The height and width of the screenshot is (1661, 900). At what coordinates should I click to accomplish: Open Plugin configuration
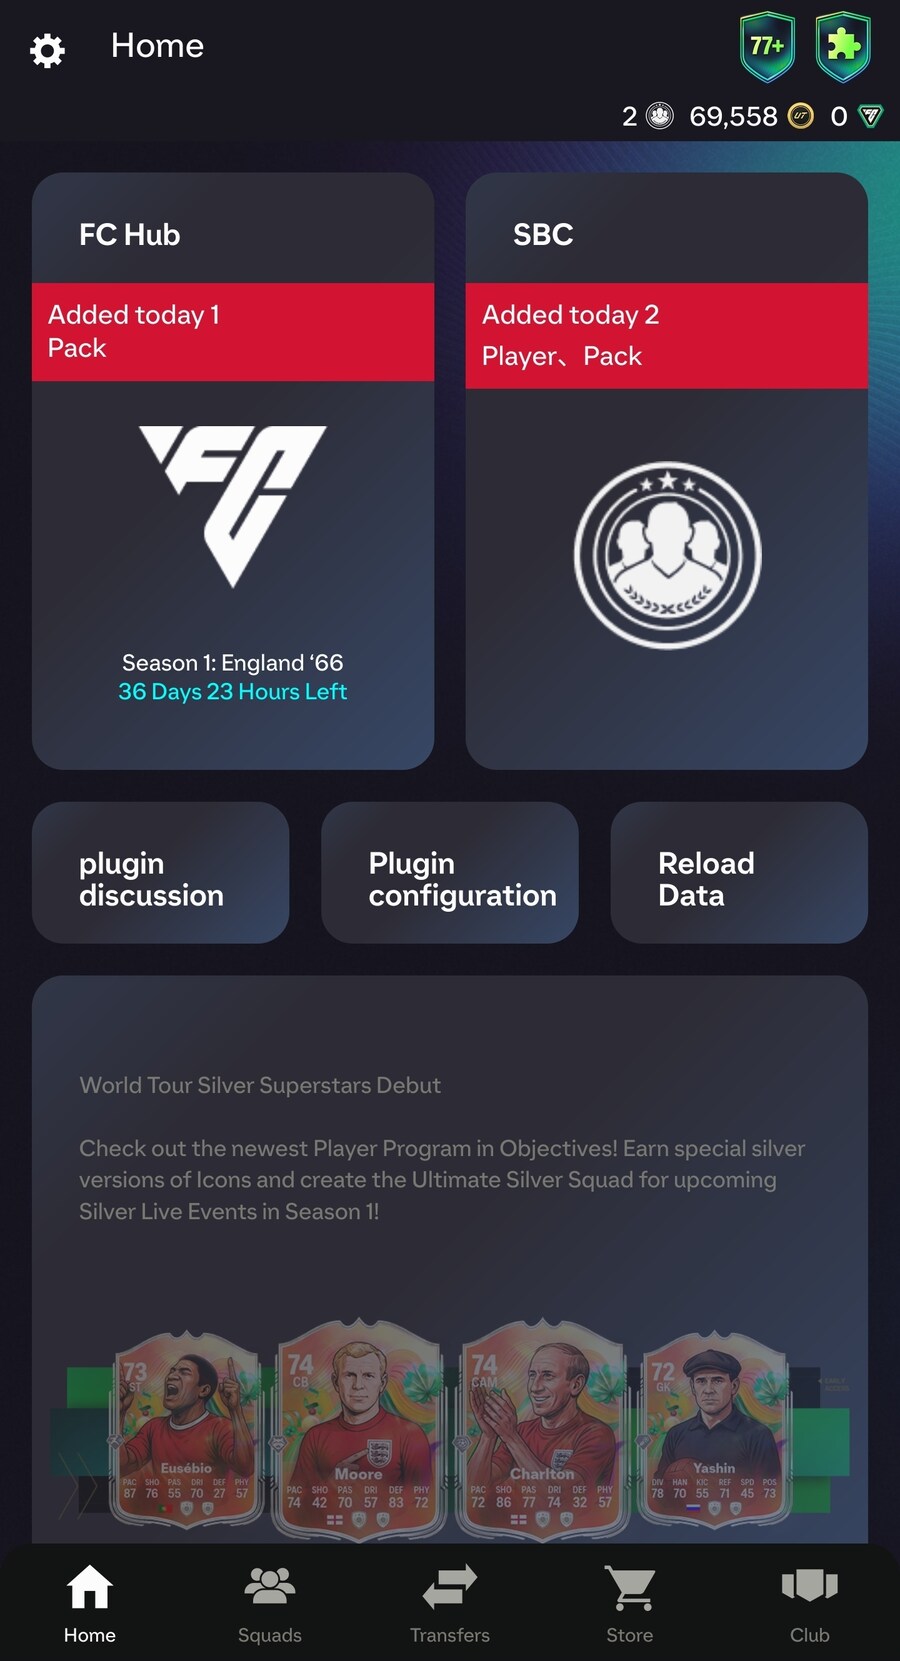coord(450,872)
